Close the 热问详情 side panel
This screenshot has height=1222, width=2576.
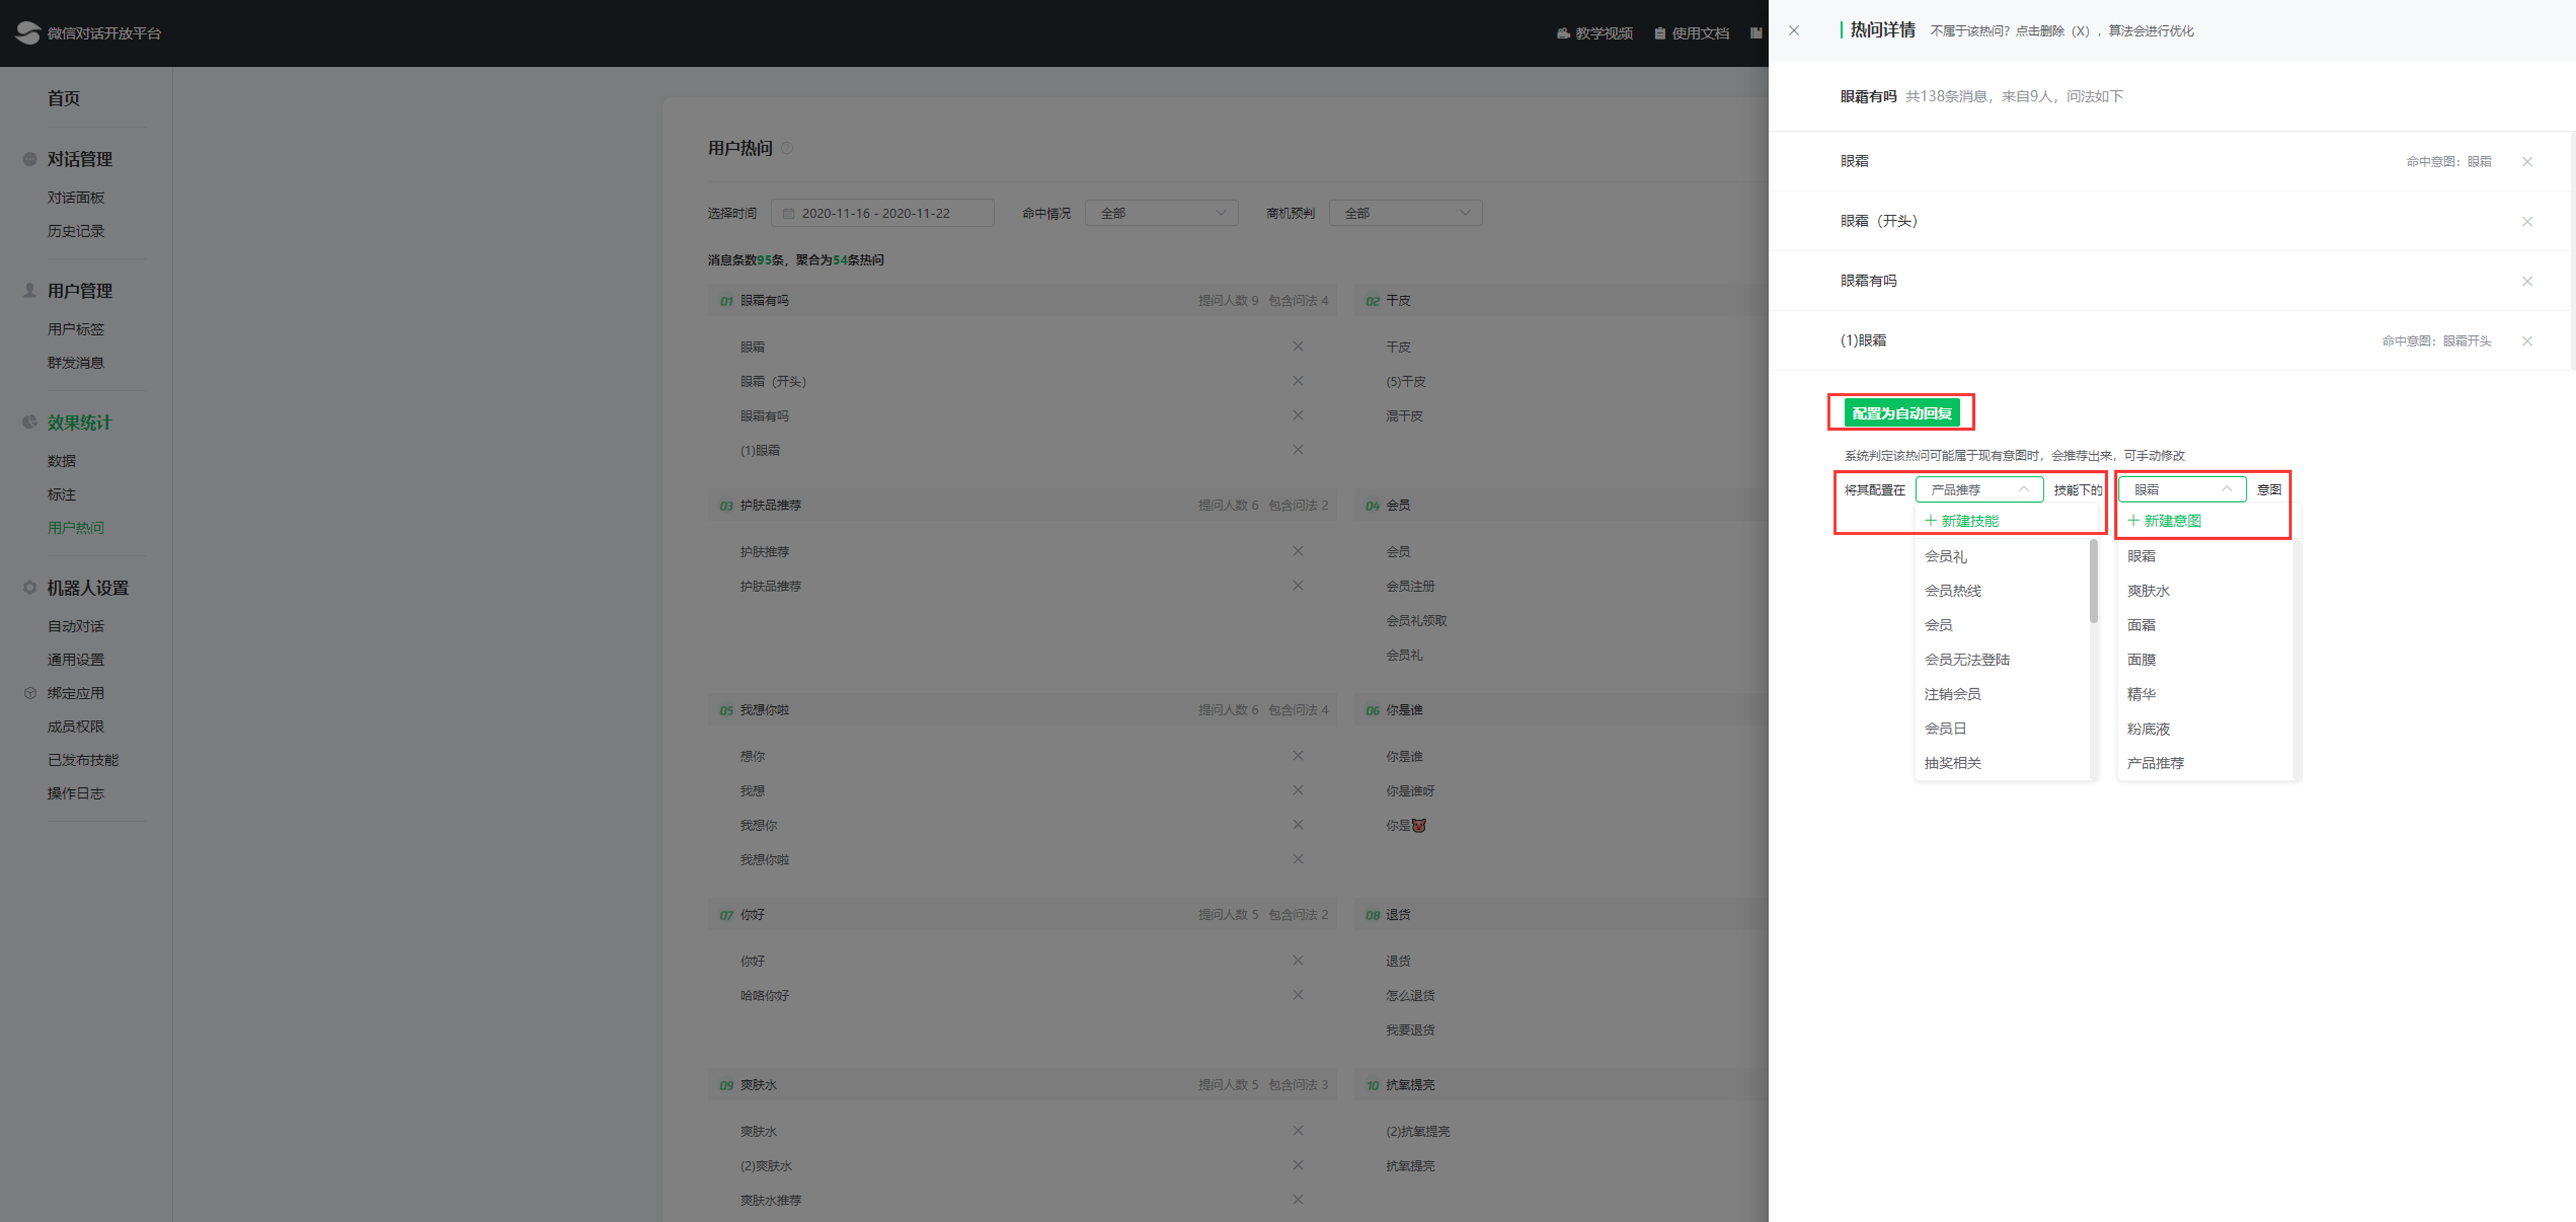[x=1794, y=31]
